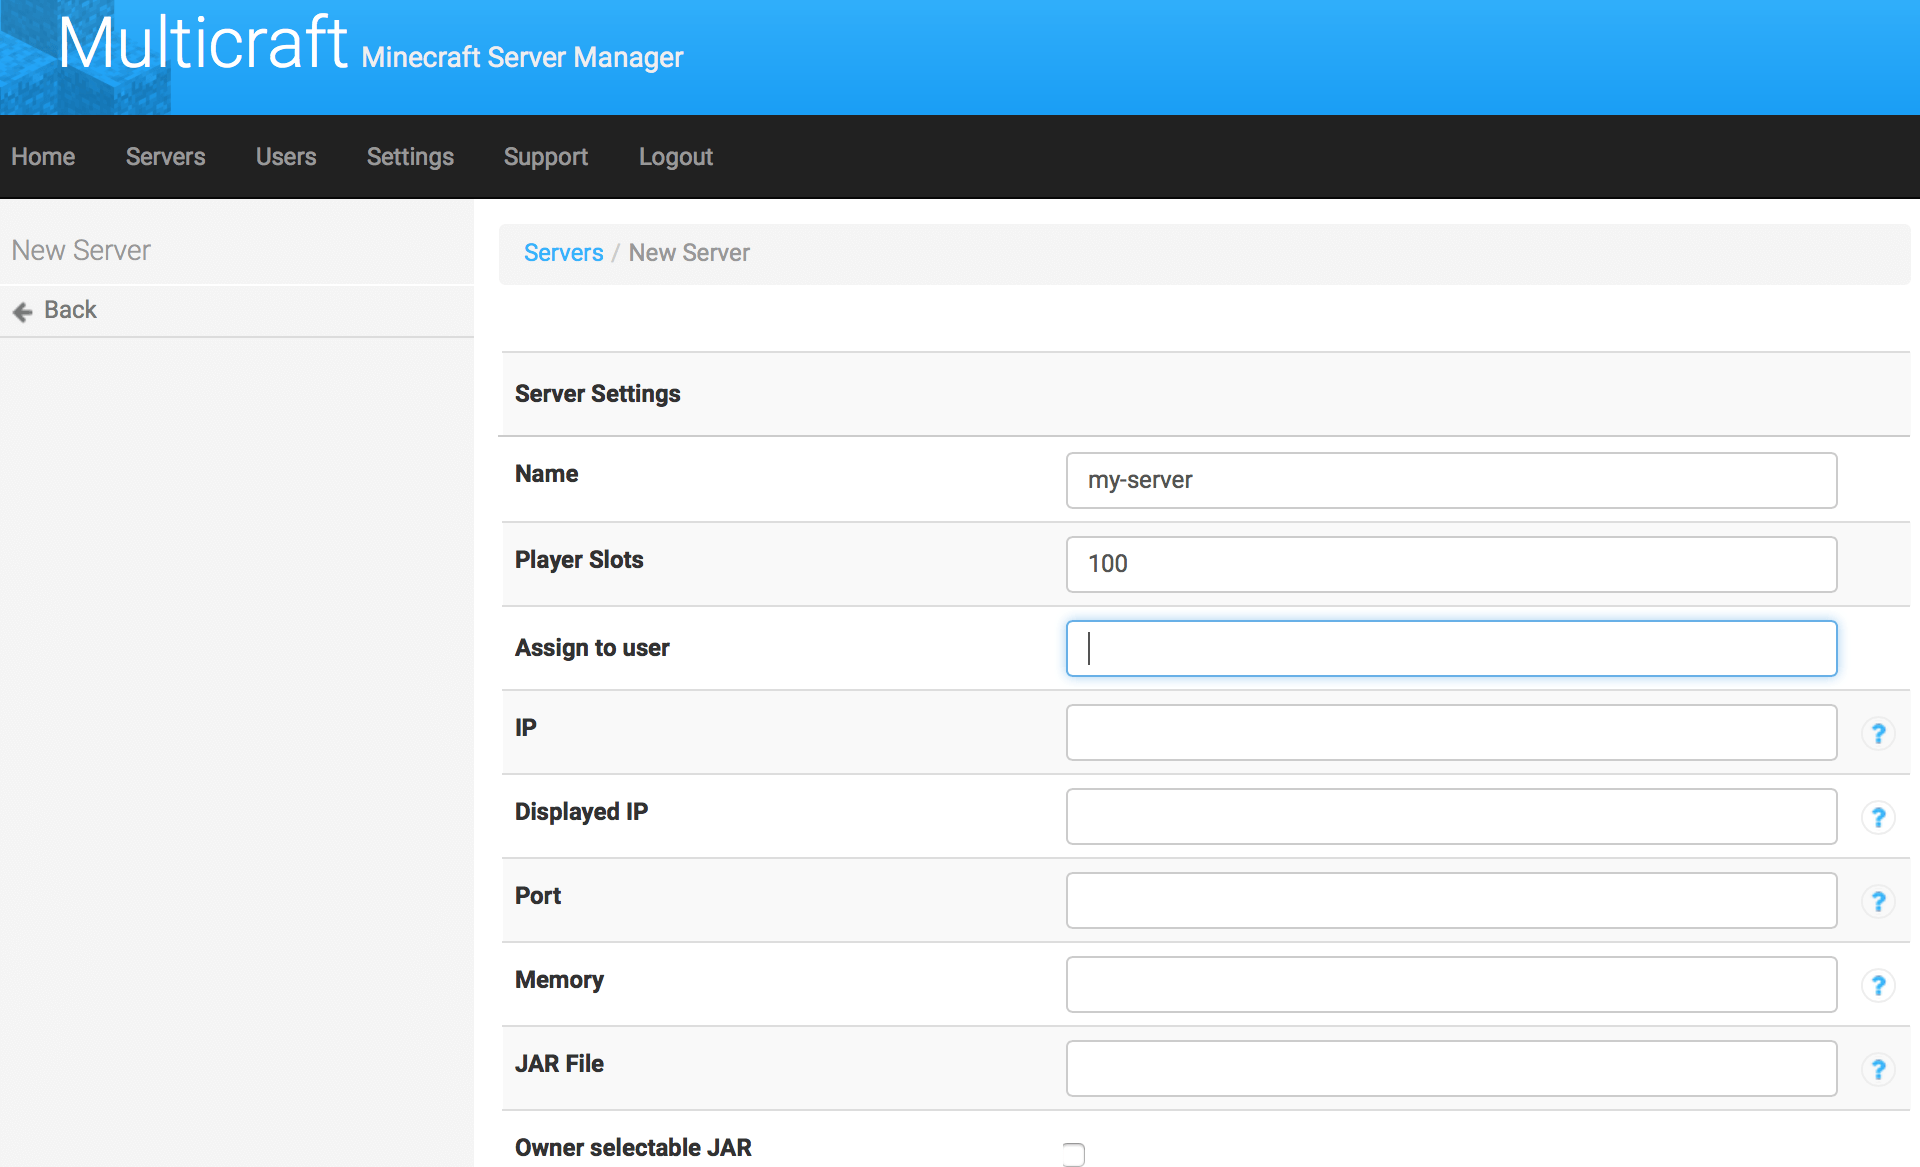Click the Servers breadcrumb link
1920x1167 pixels.
pos(563,253)
